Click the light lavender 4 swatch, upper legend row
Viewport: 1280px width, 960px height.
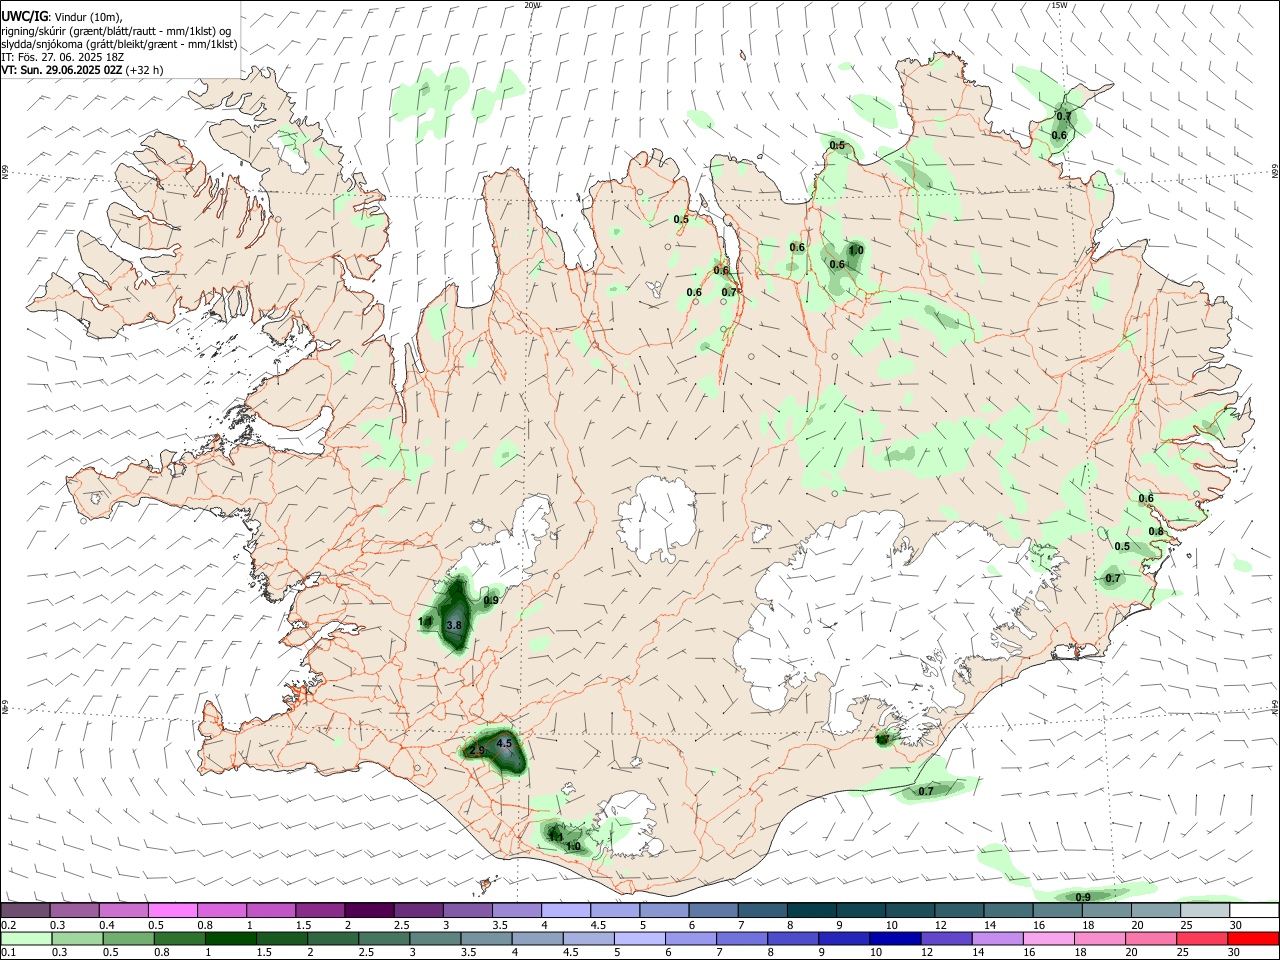[564, 911]
